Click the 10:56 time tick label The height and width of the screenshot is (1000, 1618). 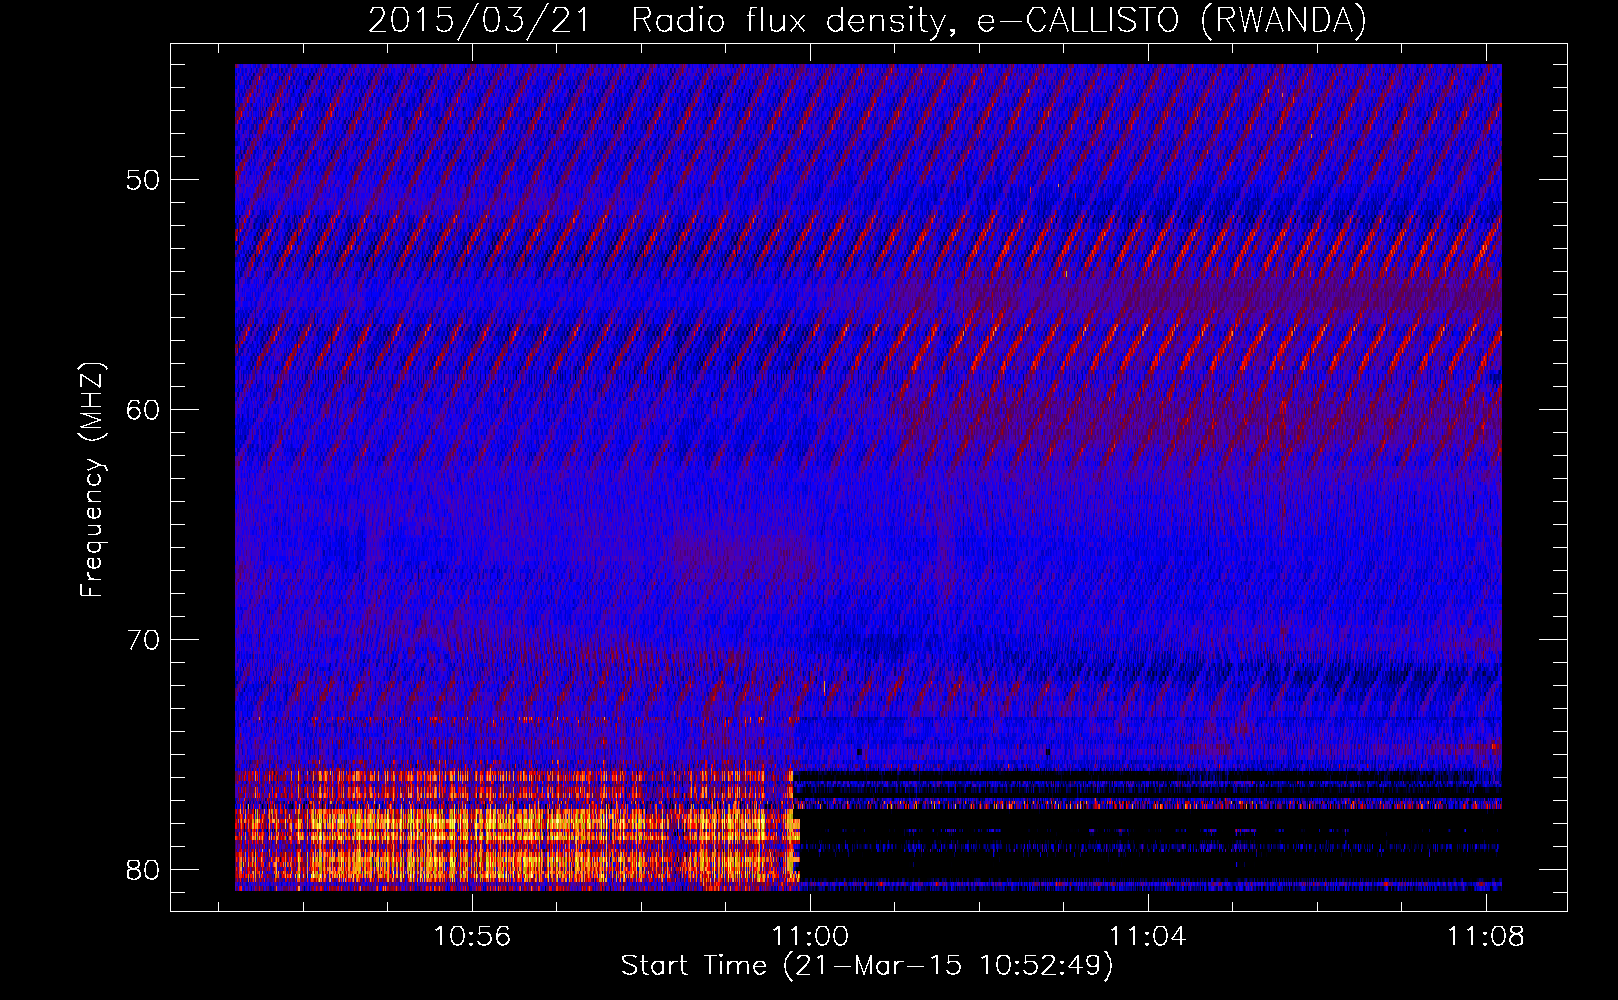tap(472, 936)
